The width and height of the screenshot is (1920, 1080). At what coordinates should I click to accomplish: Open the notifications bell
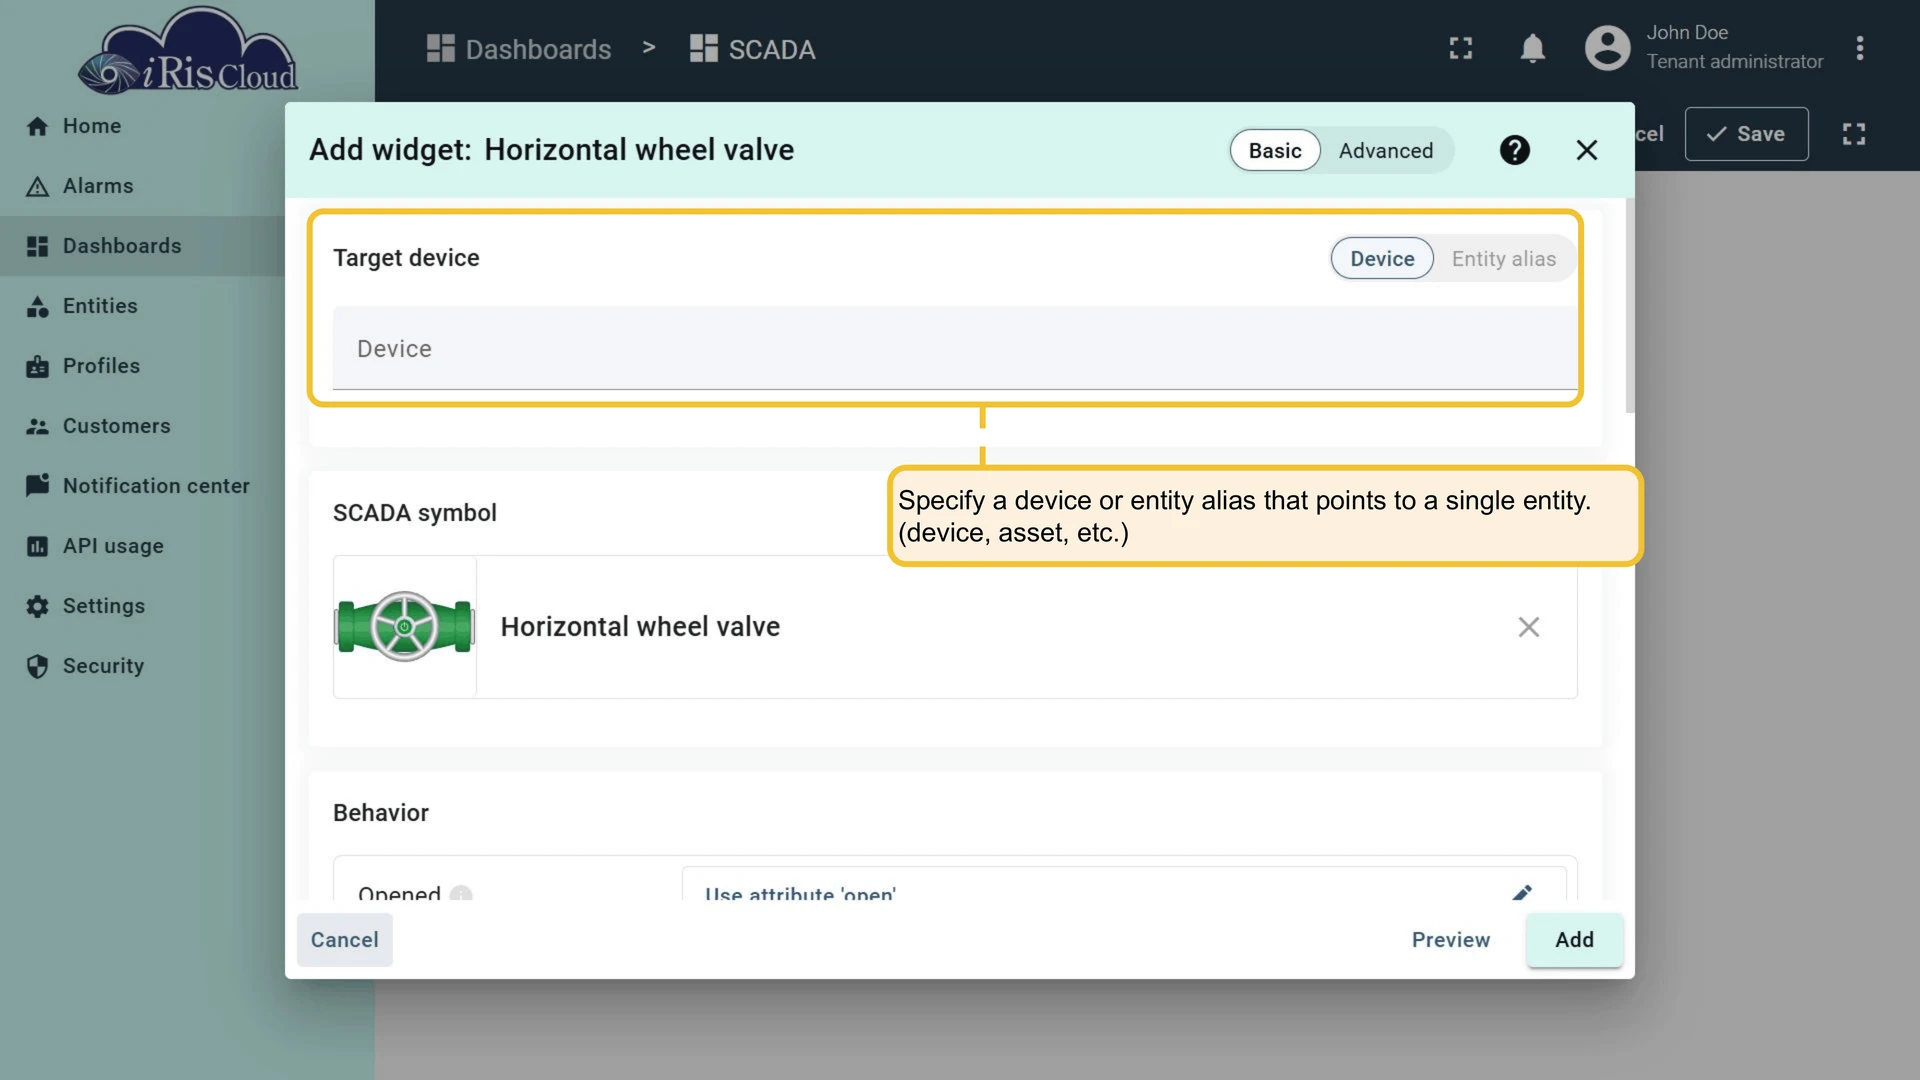point(1532,48)
